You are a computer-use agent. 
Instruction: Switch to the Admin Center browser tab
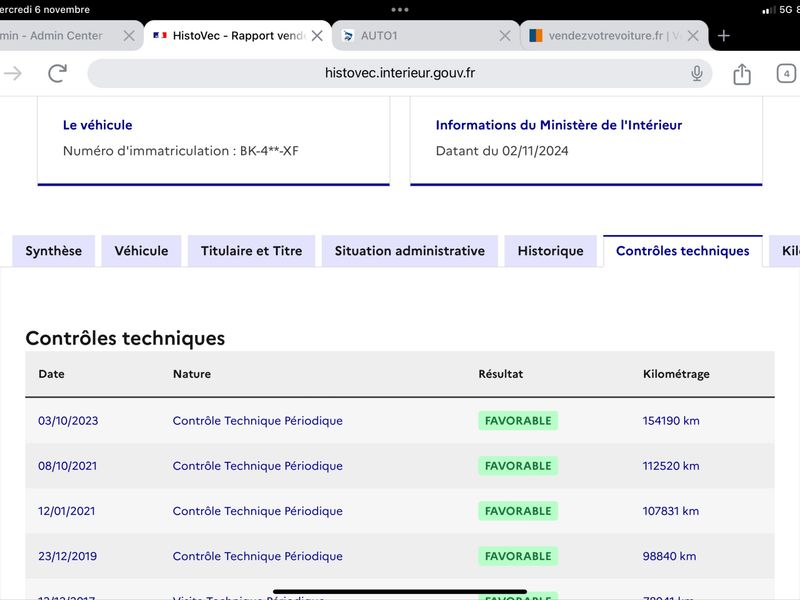(71, 36)
